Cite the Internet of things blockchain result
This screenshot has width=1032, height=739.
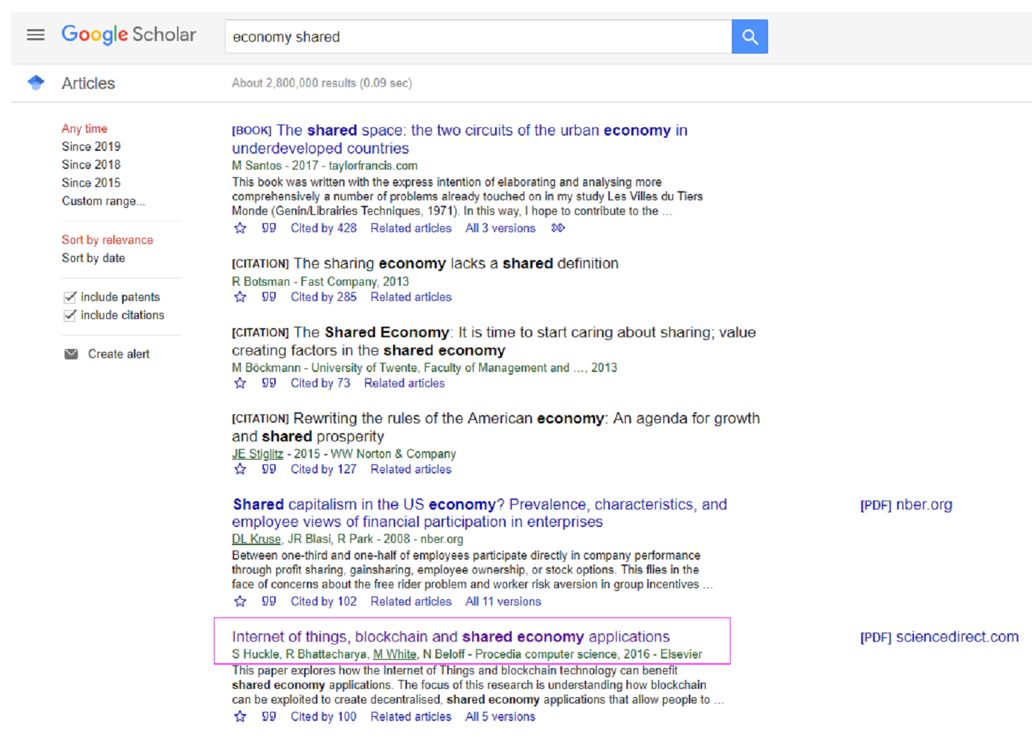point(269,717)
